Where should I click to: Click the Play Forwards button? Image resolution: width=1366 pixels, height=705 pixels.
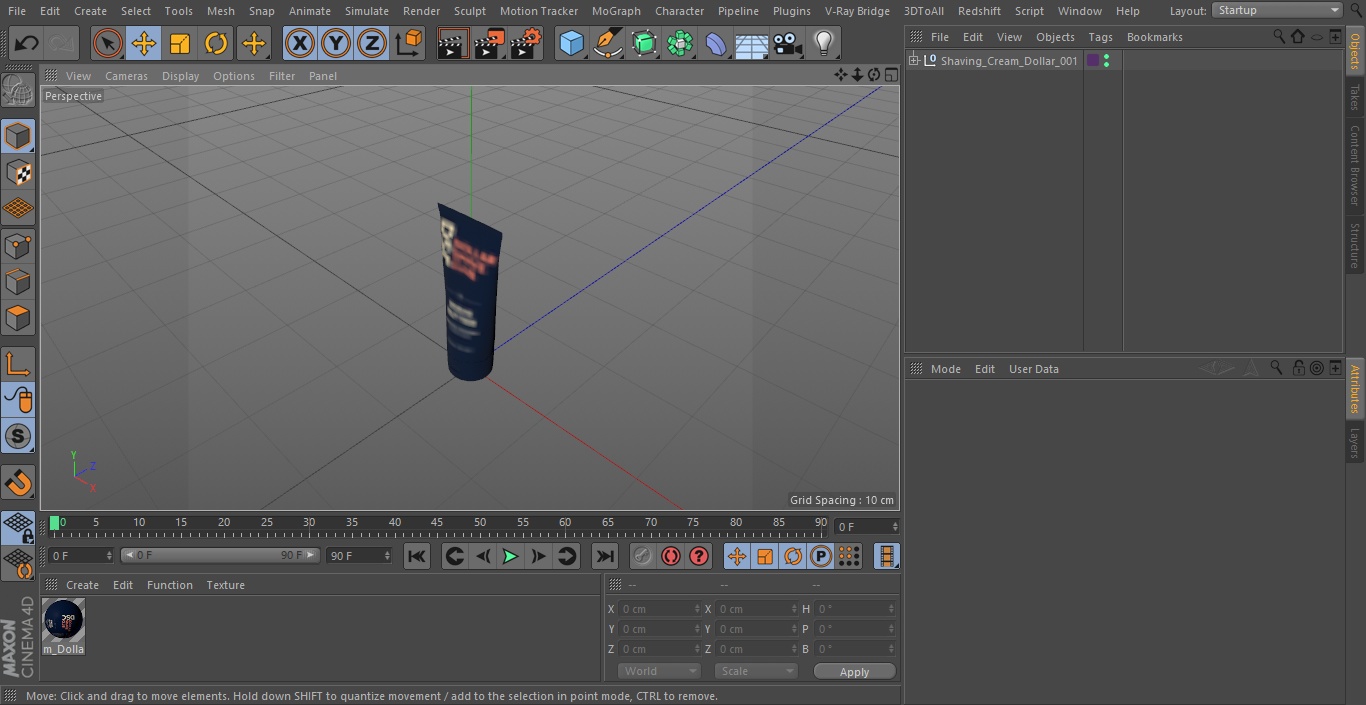[x=510, y=556]
